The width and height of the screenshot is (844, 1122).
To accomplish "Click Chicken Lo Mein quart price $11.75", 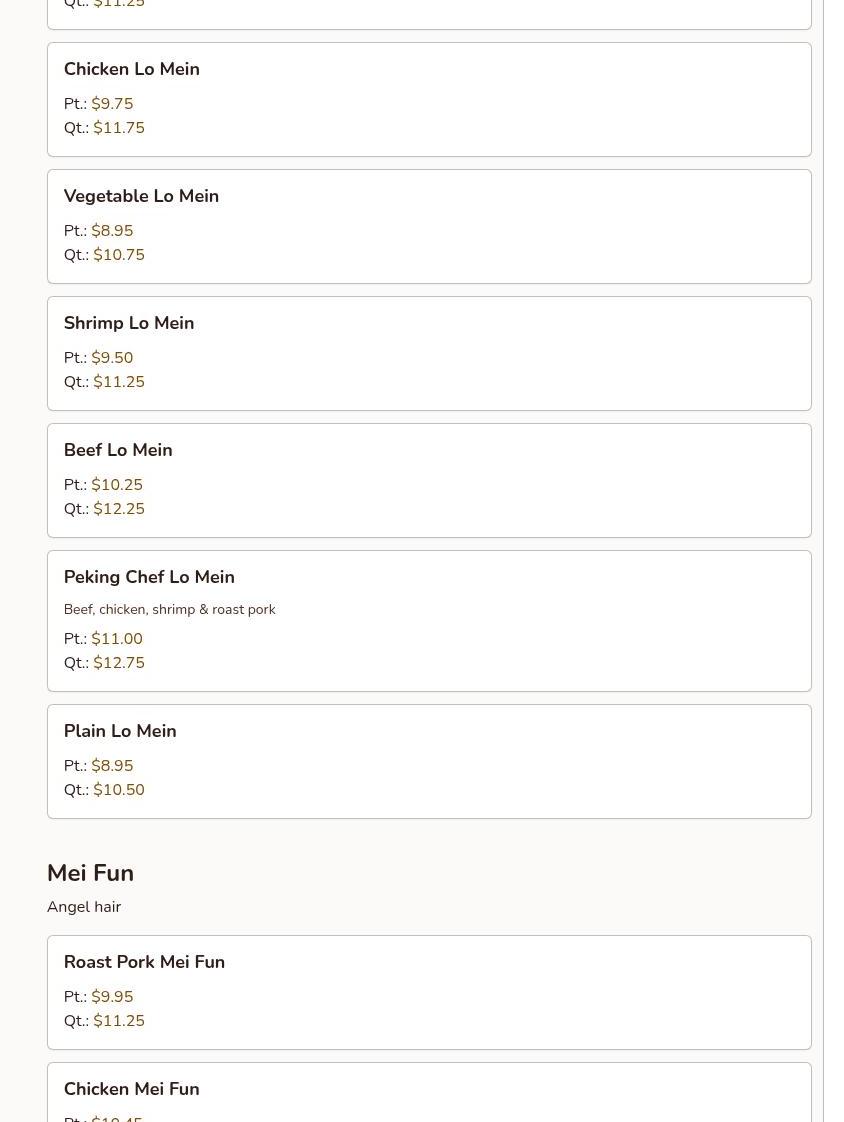I will pos(119,128).
